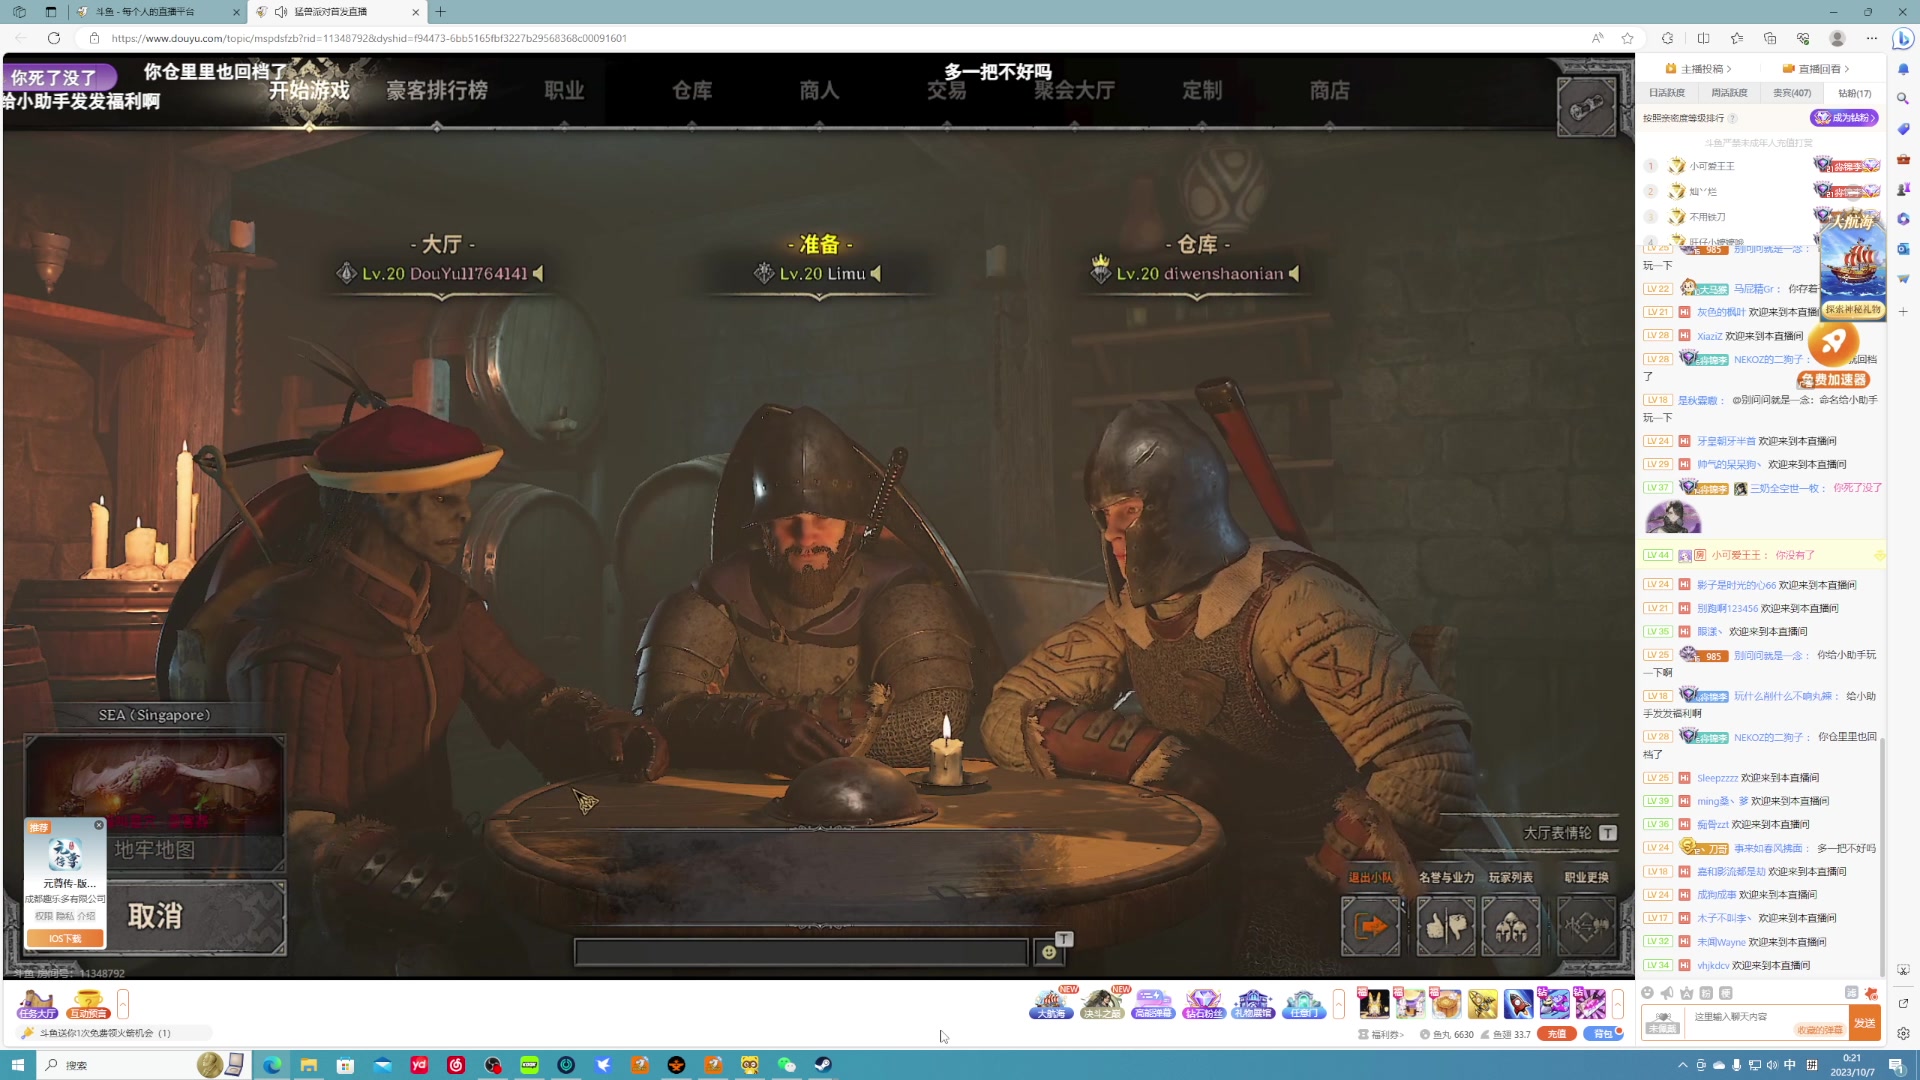Click the emoji smiley icon above chat input
The height and width of the screenshot is (1080, 1920).
(x=1647, y=993)
